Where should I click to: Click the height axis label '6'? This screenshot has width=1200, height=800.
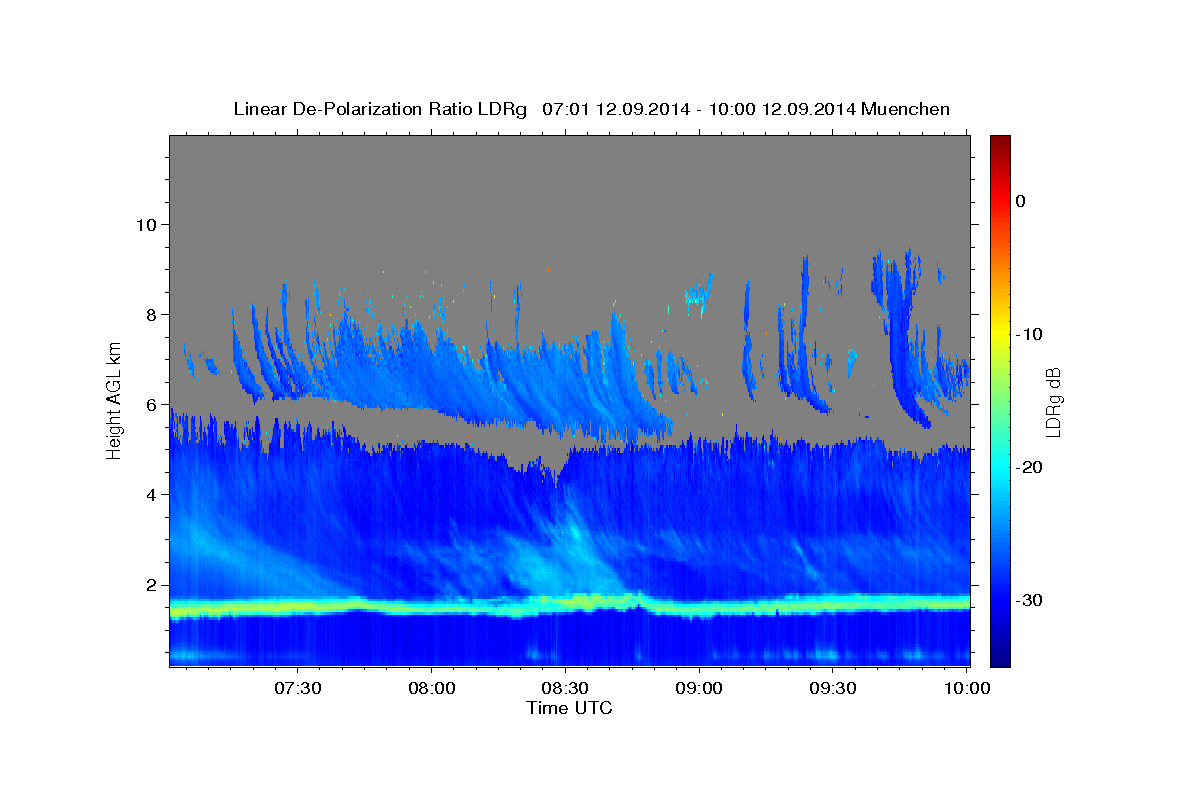(153, 405)
